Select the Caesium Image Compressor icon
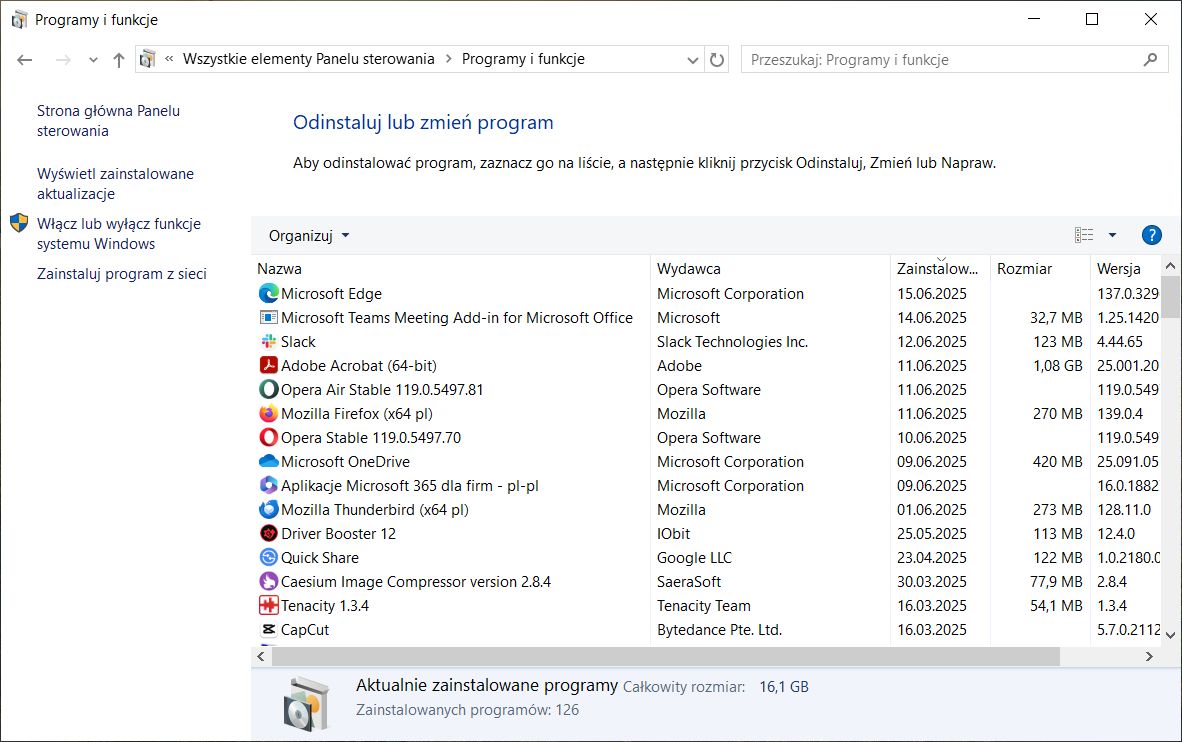Image resolution: width=1182 pixels, height=742 pixels. tap(268, 581)
